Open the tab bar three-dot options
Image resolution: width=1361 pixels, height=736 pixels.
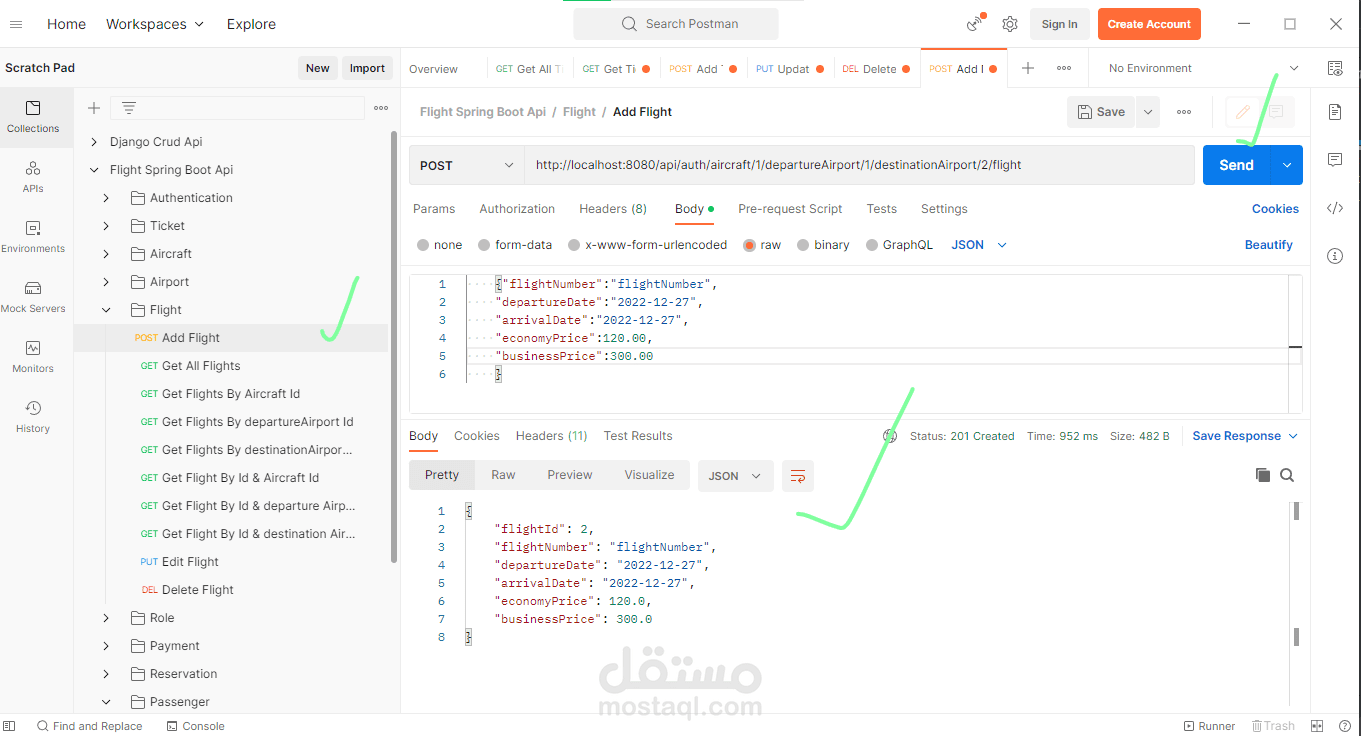1064,68
